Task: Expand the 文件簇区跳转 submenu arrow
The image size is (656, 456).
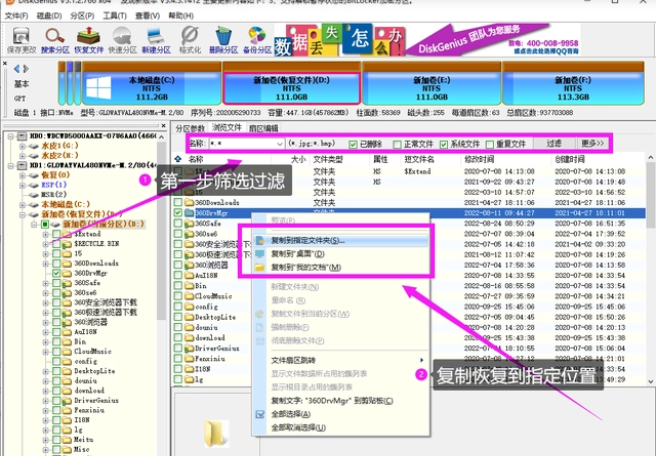Action: (421, 360)
